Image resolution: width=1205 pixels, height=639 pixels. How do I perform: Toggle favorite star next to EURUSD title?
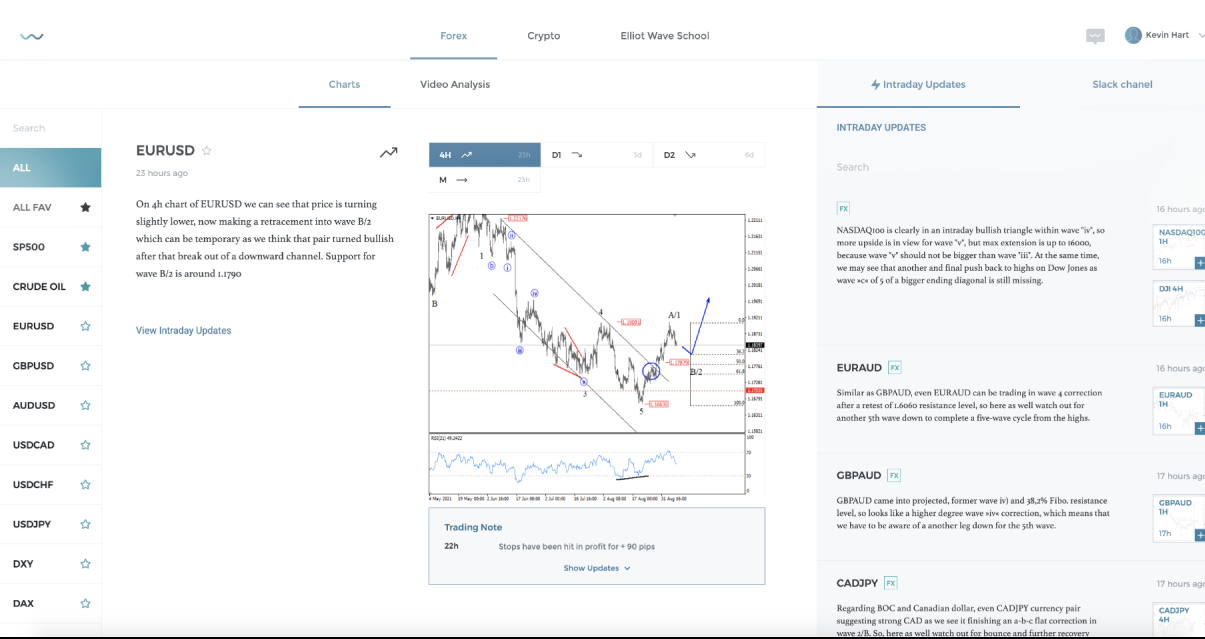coord(207,151)
